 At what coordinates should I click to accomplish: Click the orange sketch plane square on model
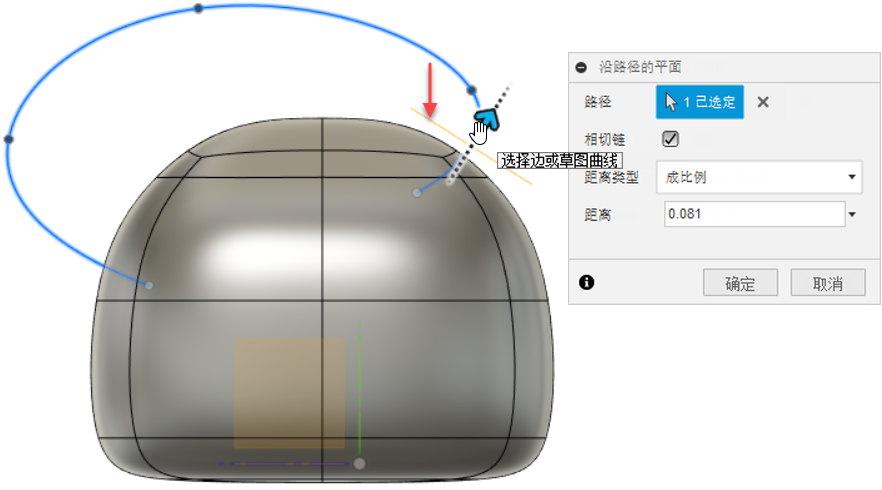tap(289, 393)
